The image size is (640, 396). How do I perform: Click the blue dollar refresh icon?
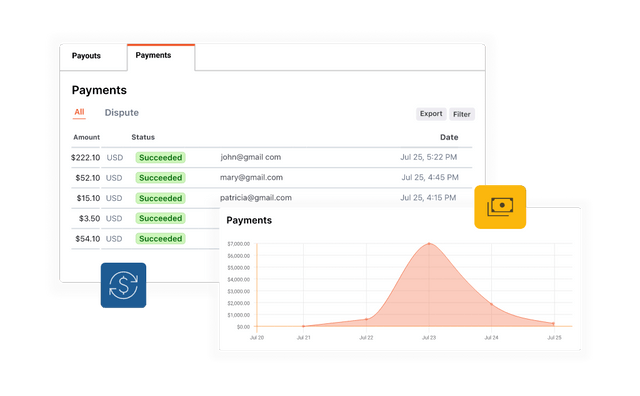coord(123,285)
